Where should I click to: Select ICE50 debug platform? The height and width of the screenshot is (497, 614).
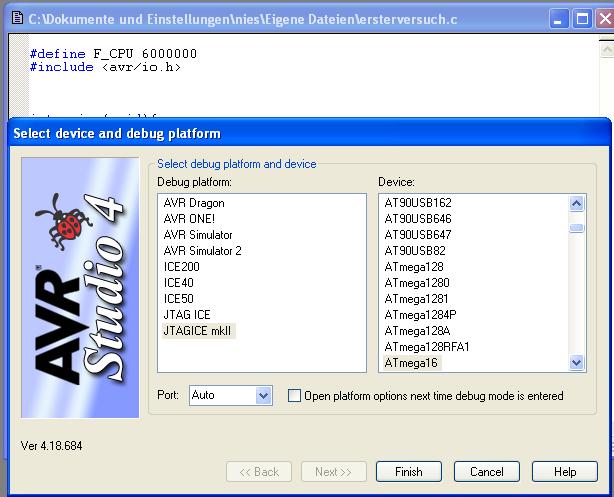[x=179, y=299]
